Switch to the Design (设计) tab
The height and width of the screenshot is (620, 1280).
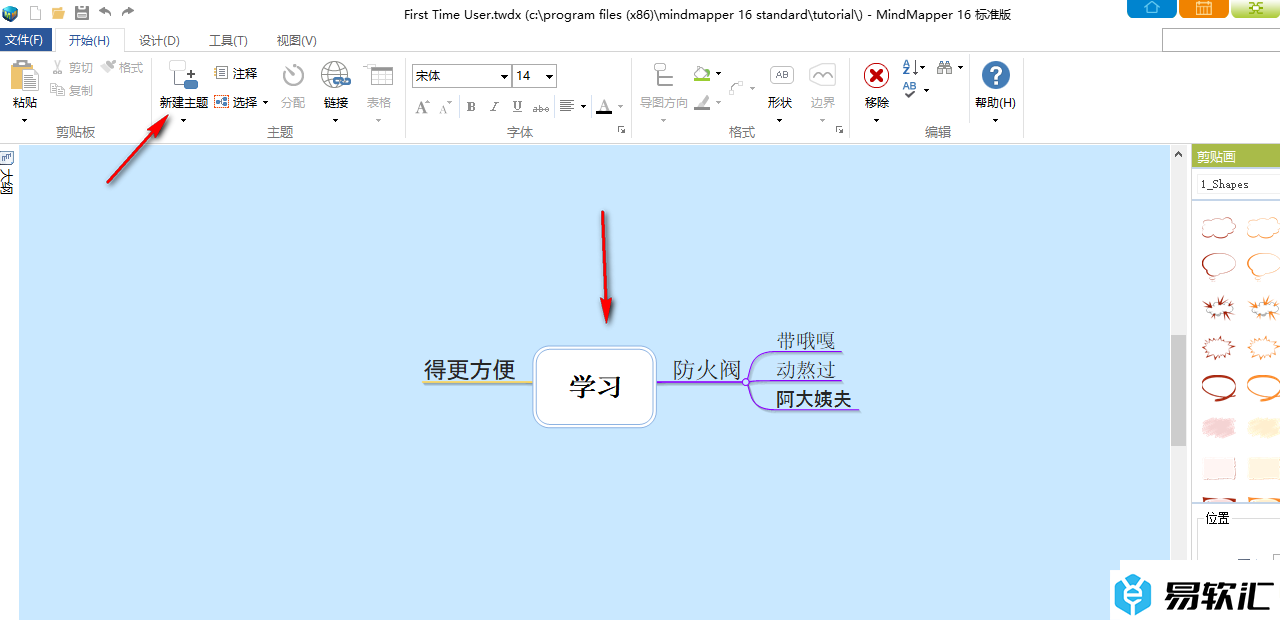tap(159, 40)
